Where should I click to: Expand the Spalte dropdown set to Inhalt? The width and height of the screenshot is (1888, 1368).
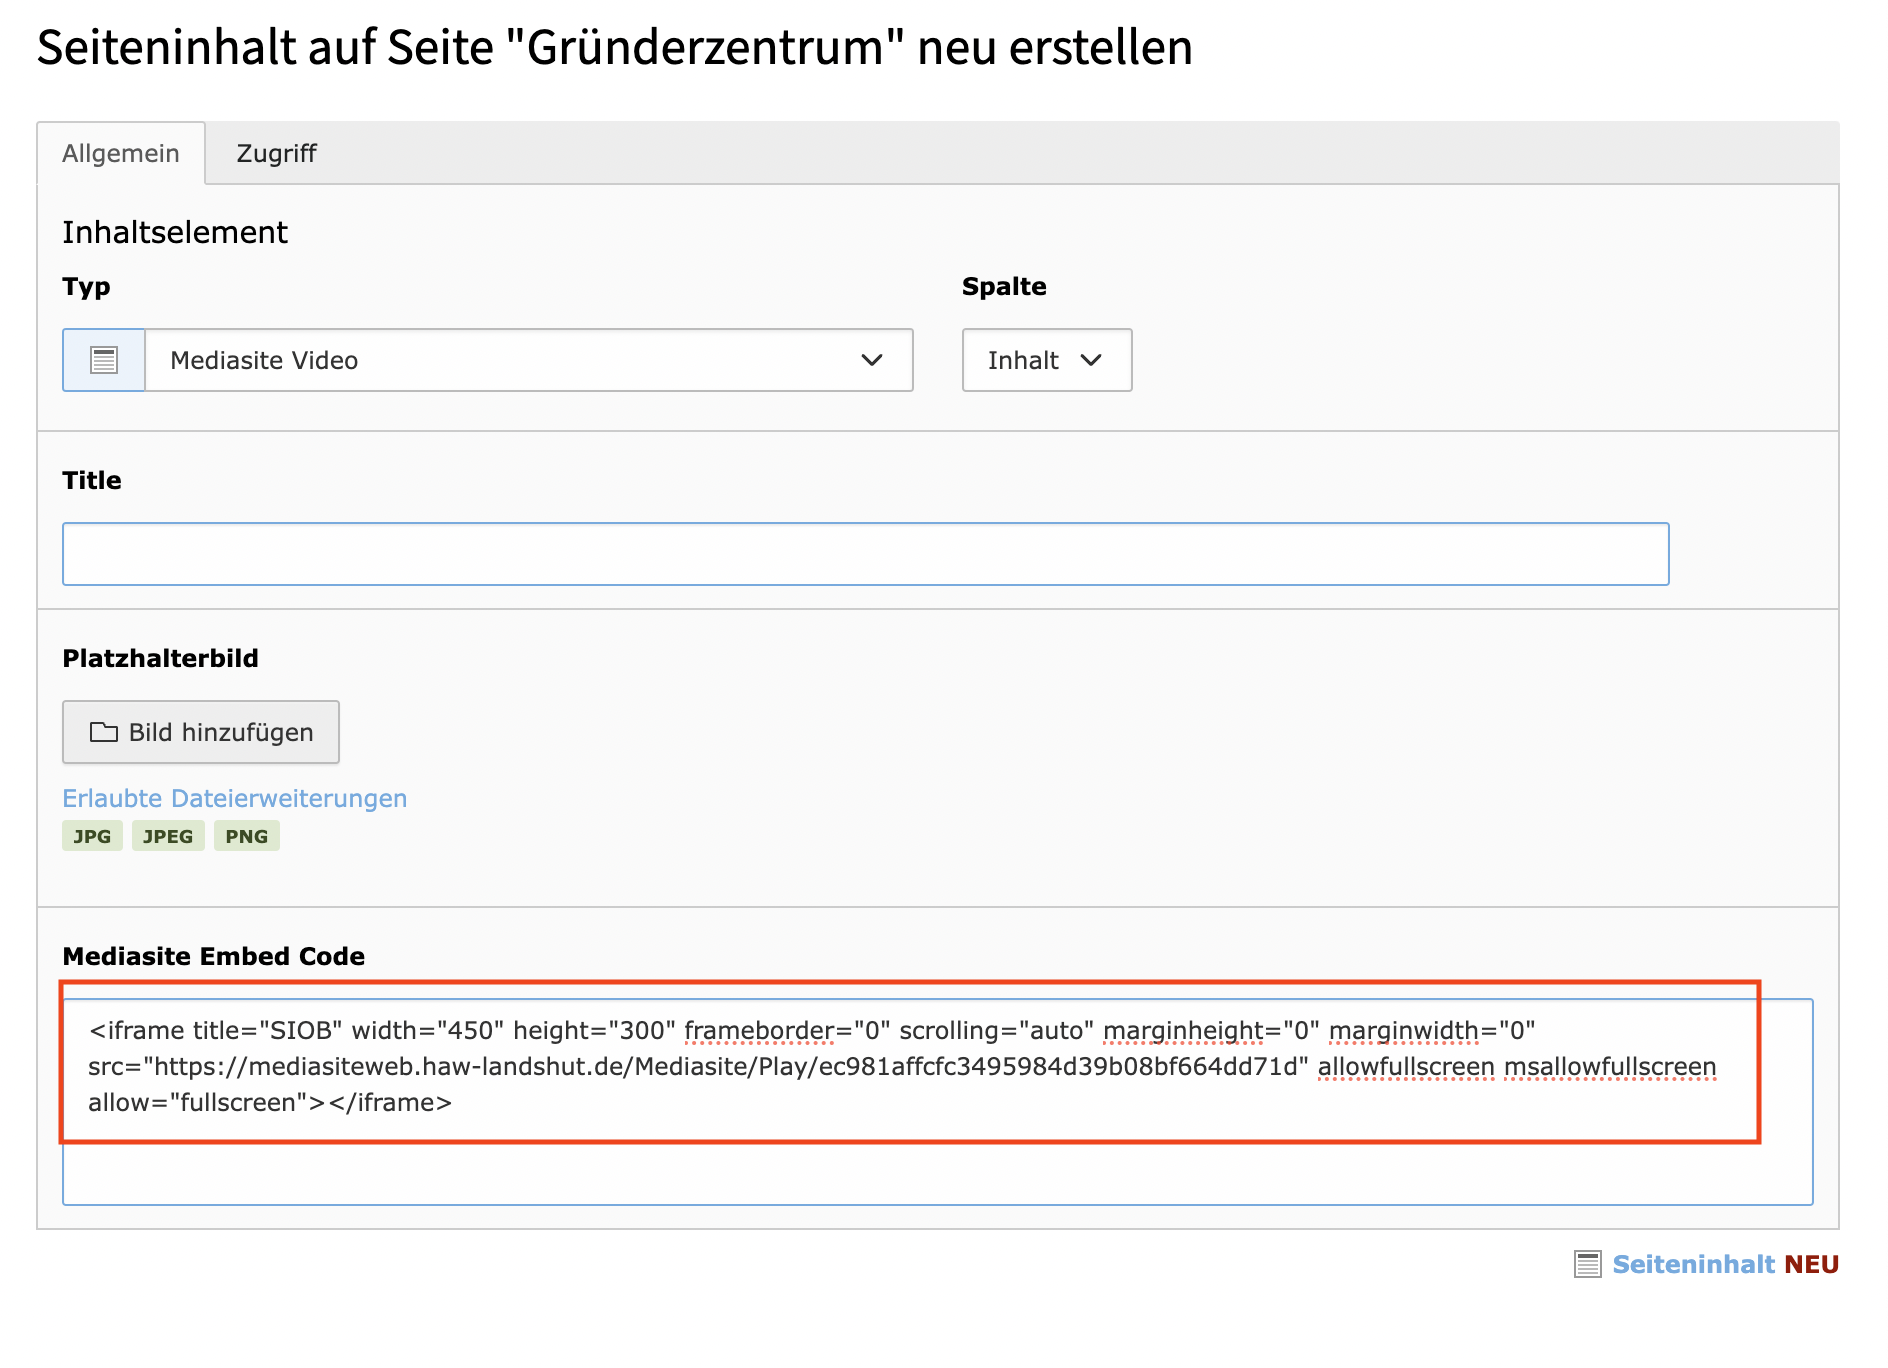click(x=1046, y=360)
